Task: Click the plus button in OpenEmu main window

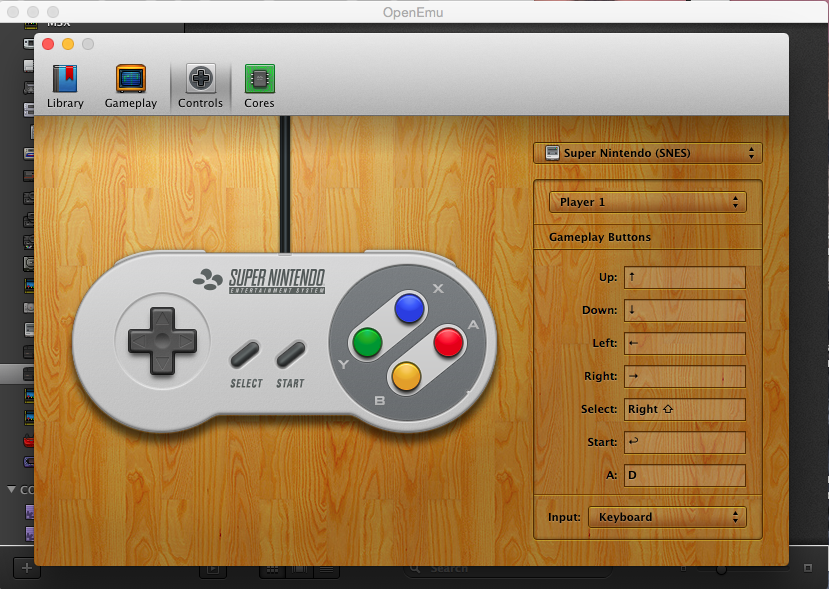Action: coord(26,568)
